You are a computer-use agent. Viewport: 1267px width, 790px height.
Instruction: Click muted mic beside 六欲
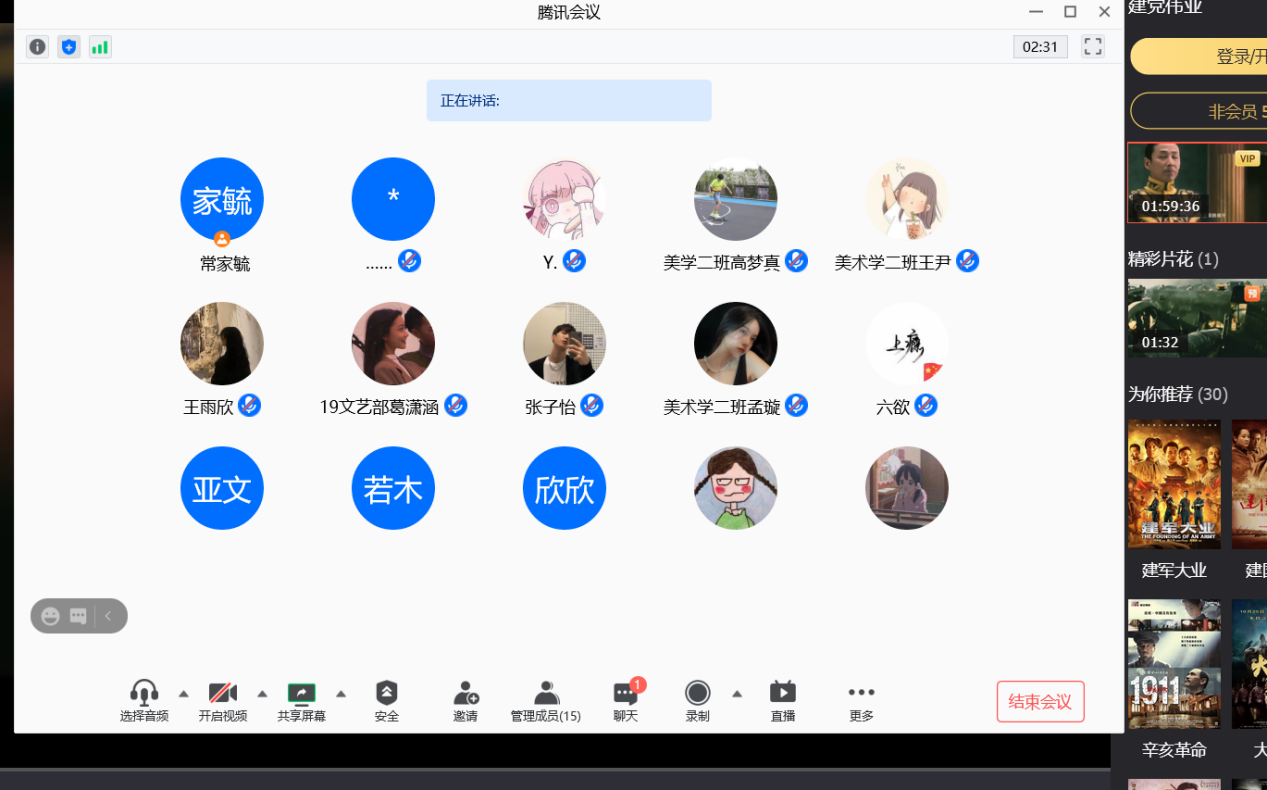926,405
